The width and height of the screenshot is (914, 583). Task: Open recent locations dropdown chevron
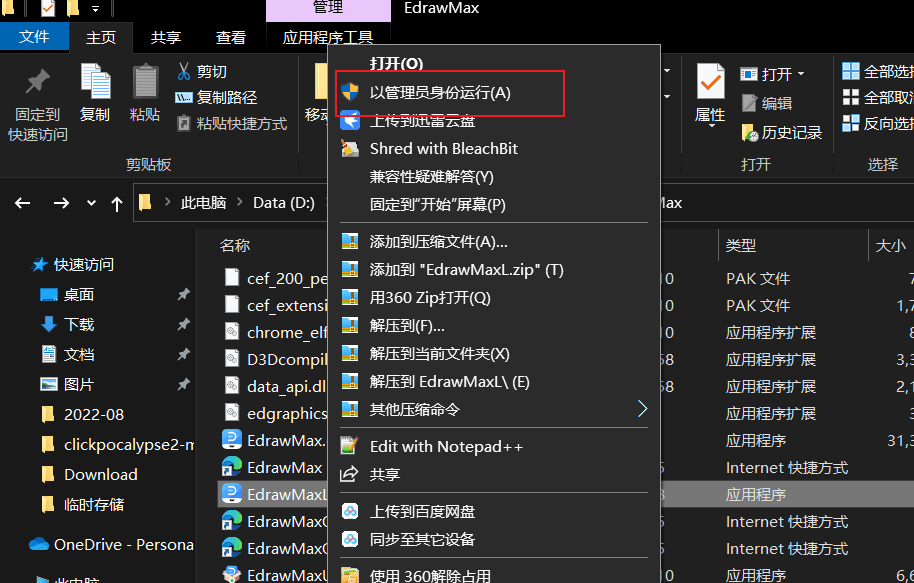(91, 203)
